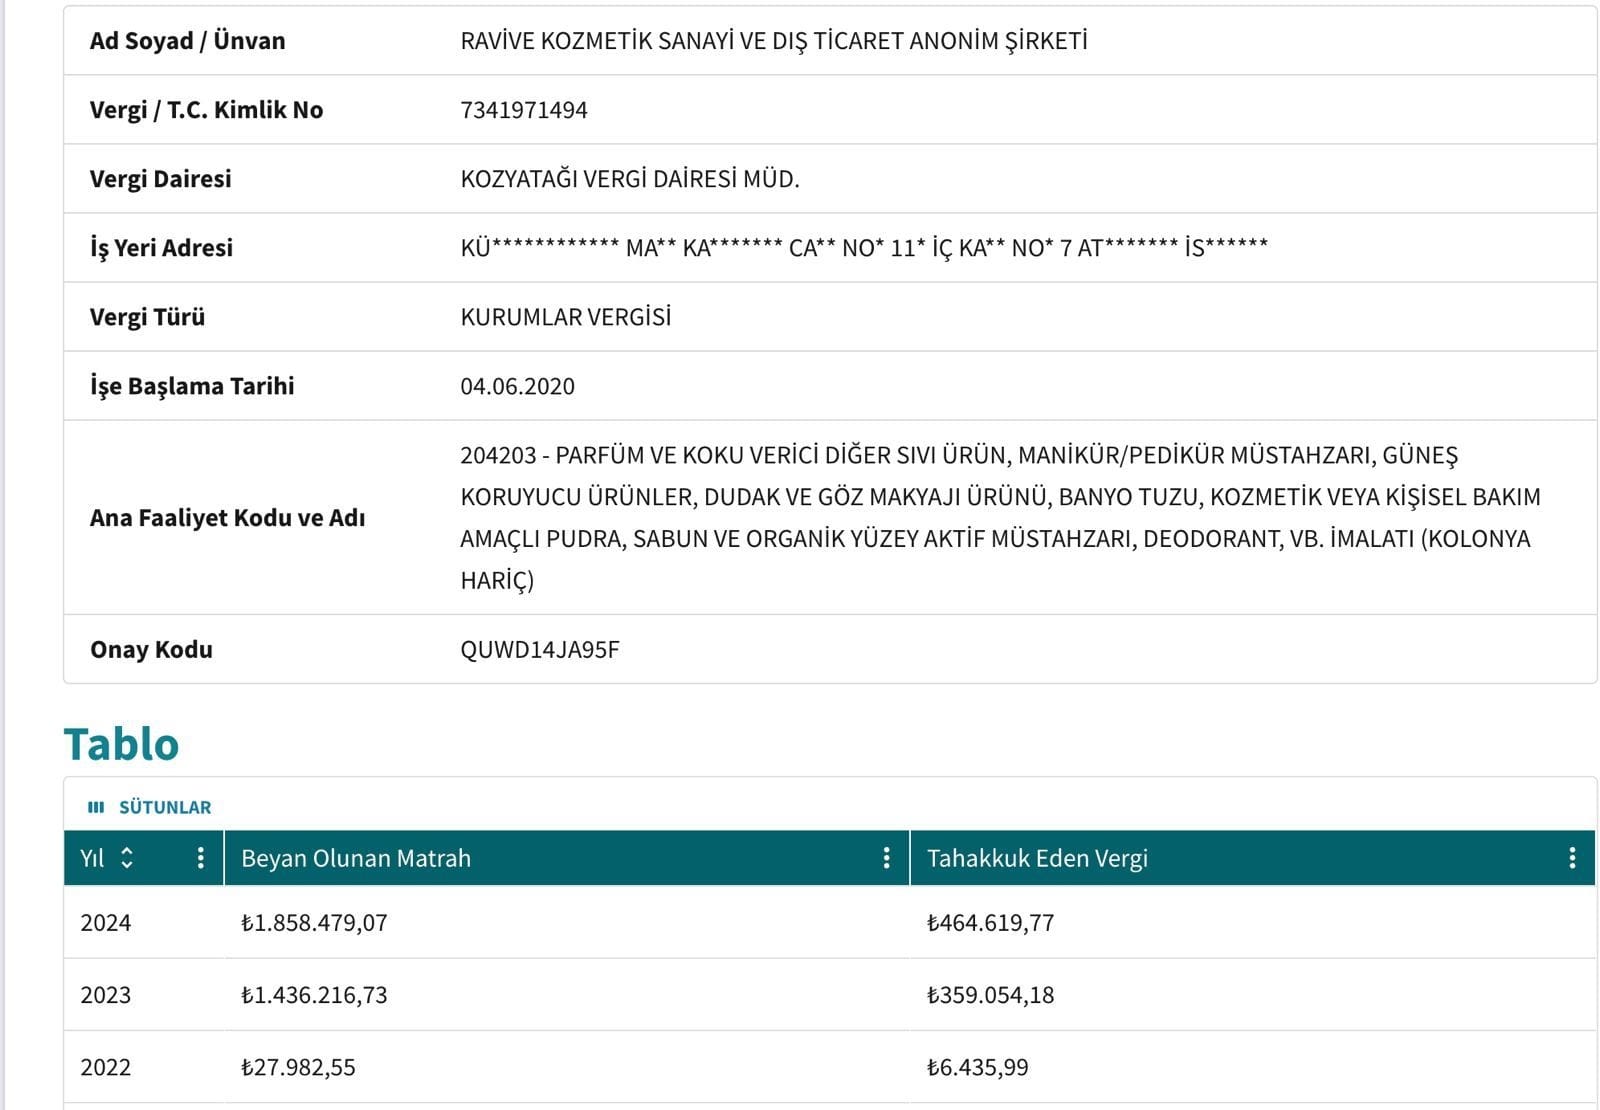The width and height of the screenshot is (1600, 1110).
Task: Click the ₺1.858.479,07 matrah cell
Action: pos(314,922)
